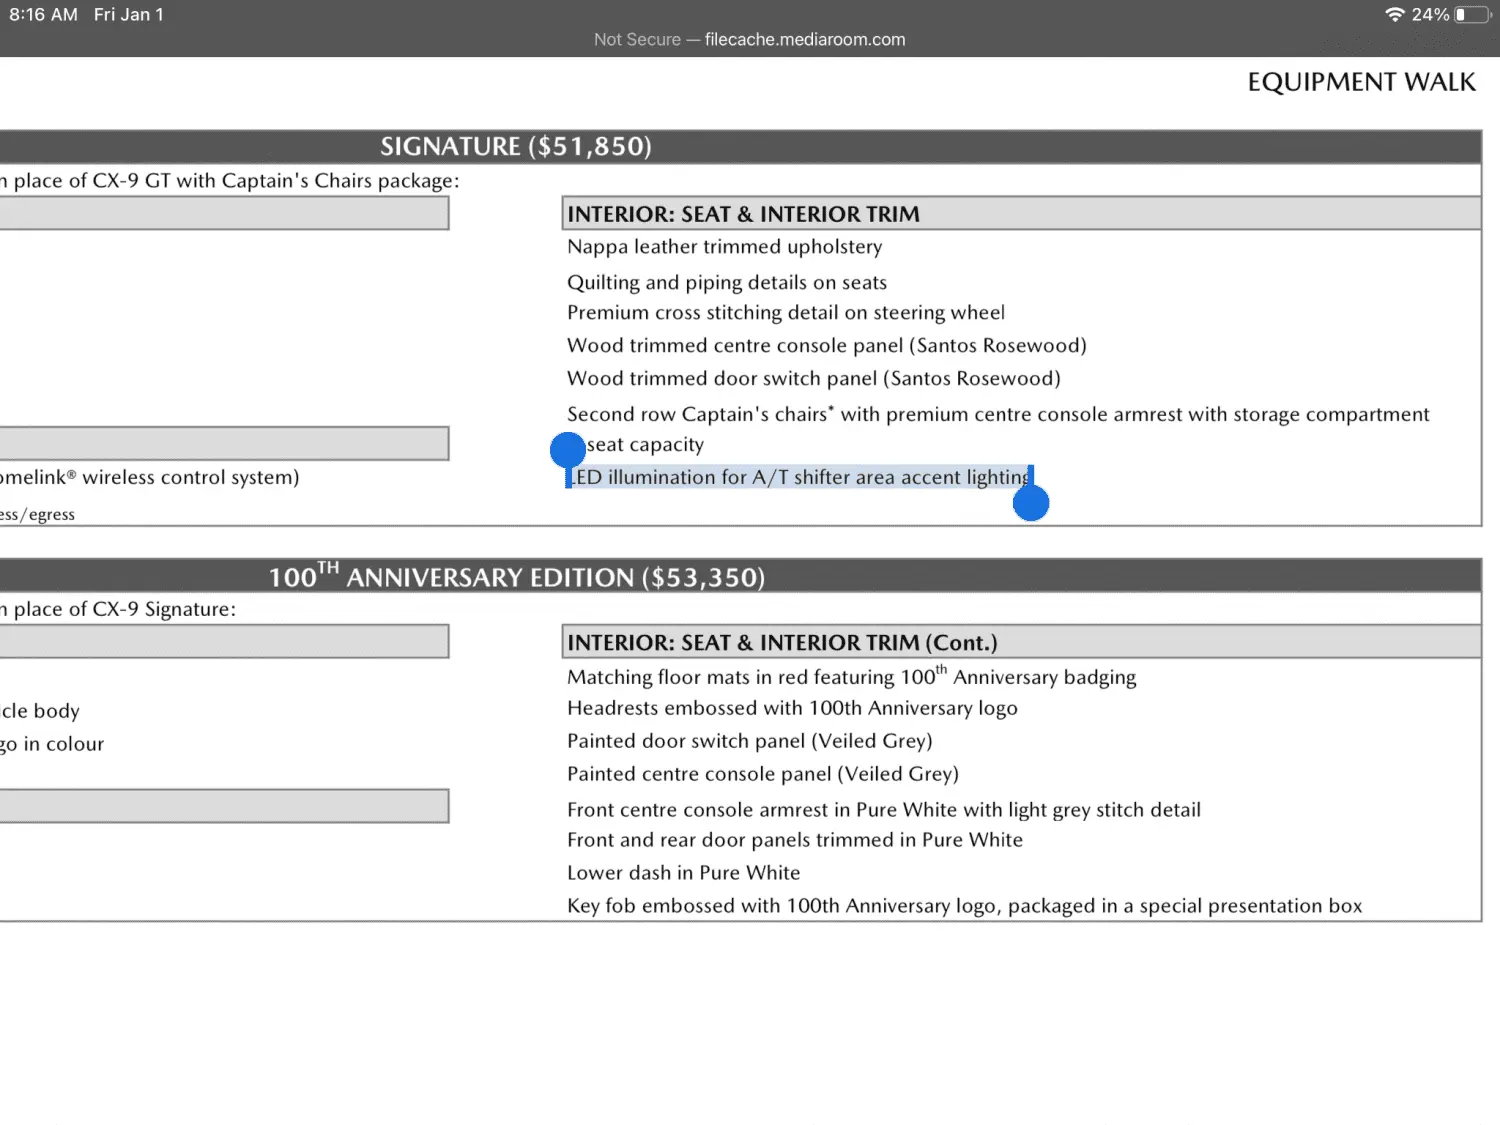Click the Nappa leather trimmed upholstery line

(x=724, y=247)
